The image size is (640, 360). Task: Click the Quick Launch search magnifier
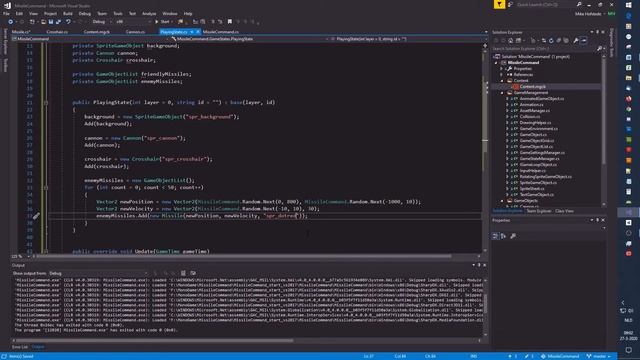pyautogui.click(x=579, y=4)
